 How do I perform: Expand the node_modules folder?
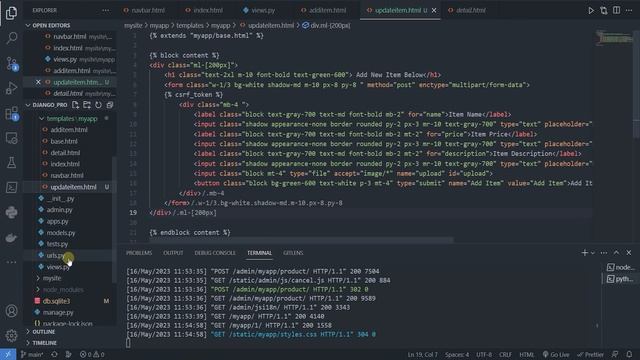tap(63, 289)
